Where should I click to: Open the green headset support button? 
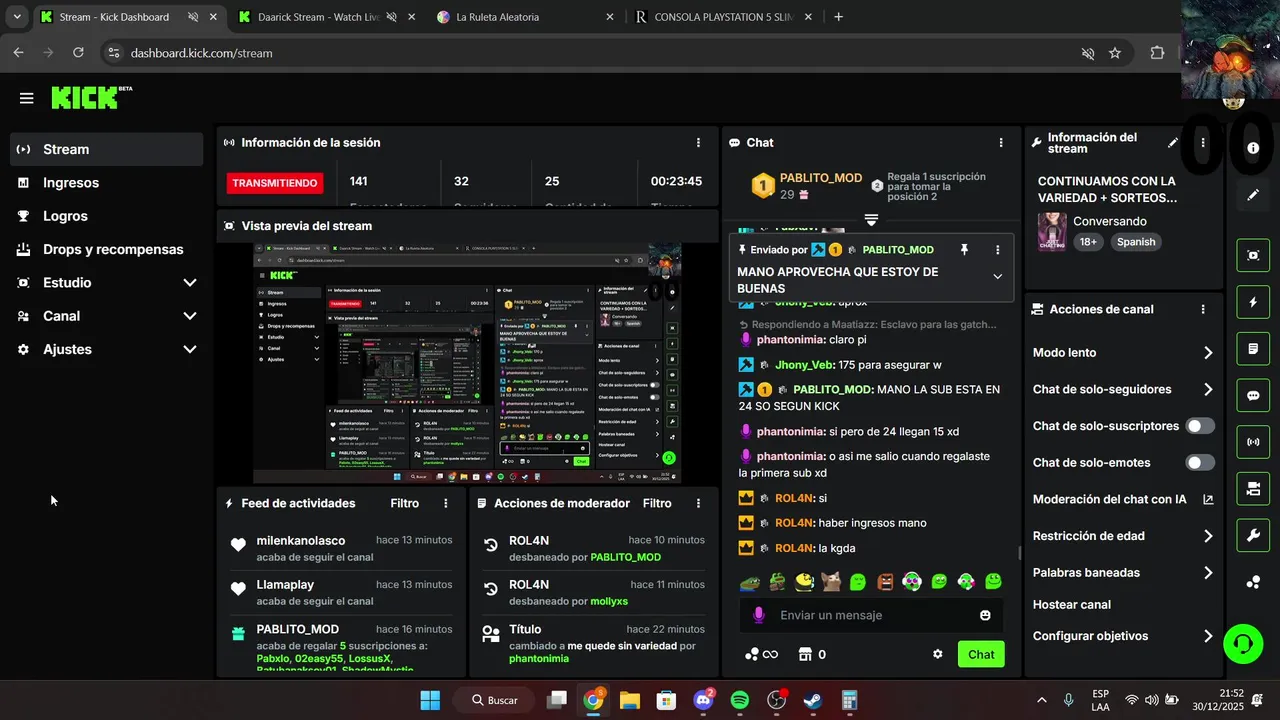(1243, 643)
